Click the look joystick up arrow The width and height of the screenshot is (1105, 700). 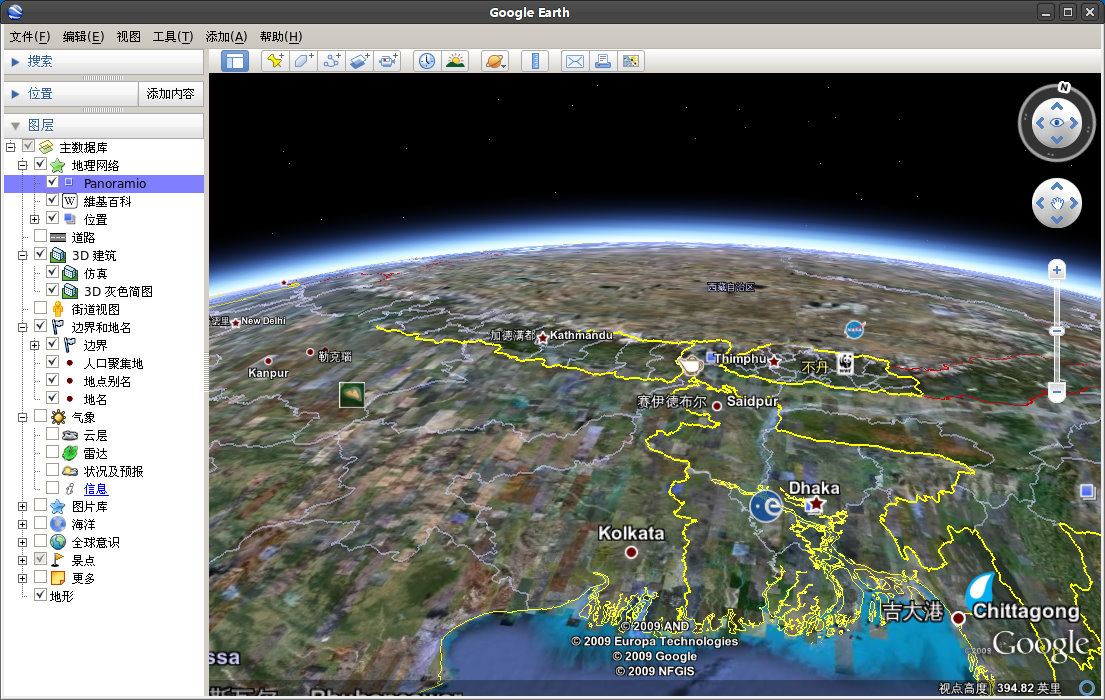click(1056, 106)
